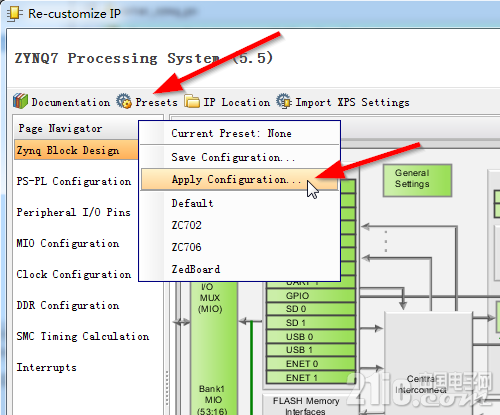500x415 pixels.
Task: Click the Page Navigator header
Action: point(60,128)
